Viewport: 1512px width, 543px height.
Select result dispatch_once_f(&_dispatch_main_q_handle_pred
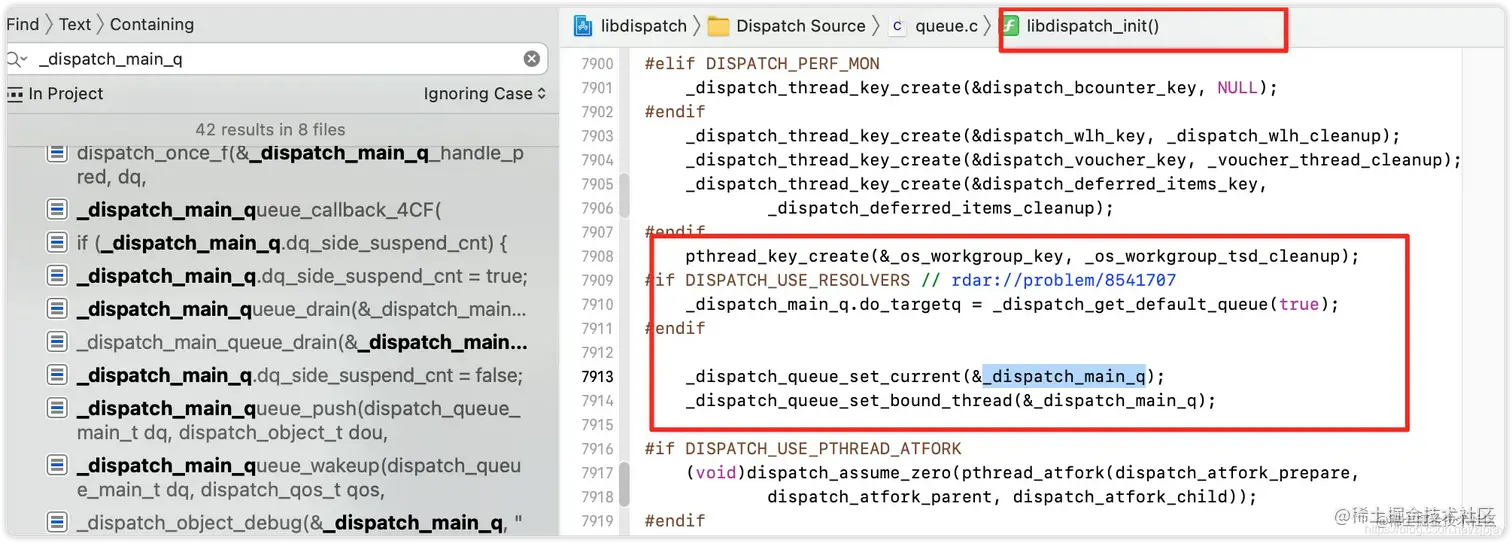(300, 165)
